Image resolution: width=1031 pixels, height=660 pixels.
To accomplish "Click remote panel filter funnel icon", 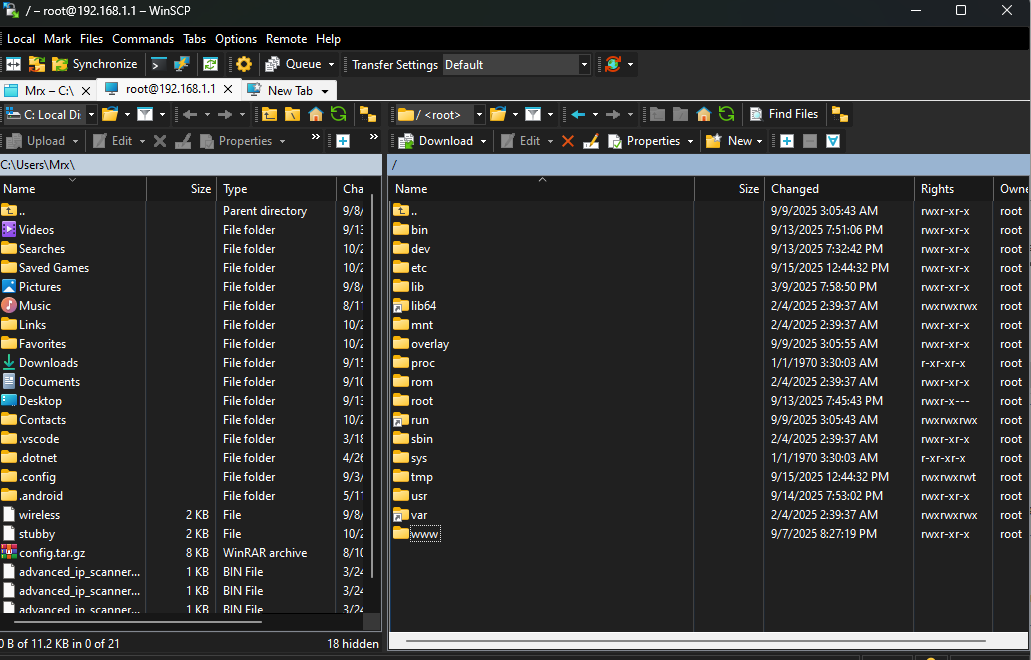I will point(533,114).
